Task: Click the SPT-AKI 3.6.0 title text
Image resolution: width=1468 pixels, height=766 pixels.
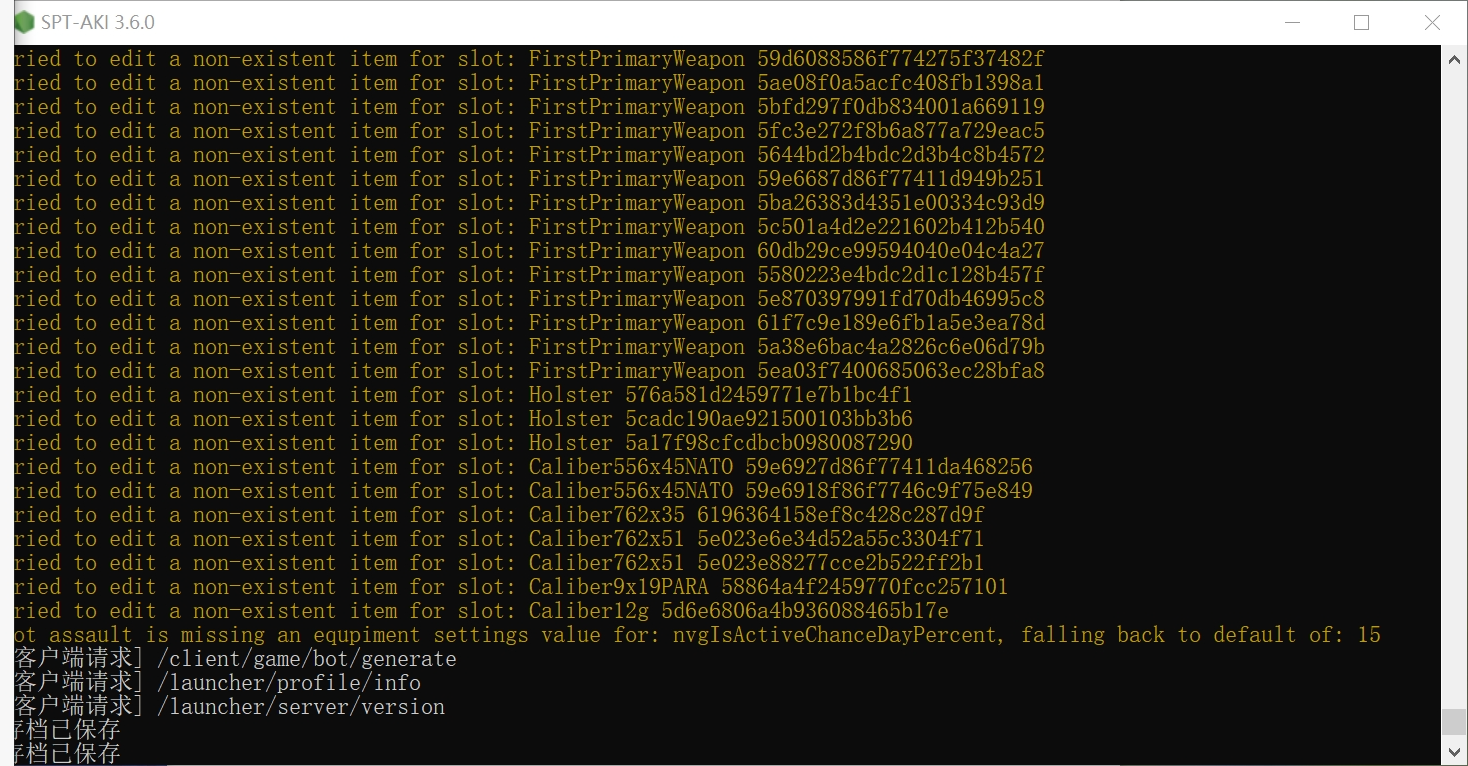Action: 98,22
